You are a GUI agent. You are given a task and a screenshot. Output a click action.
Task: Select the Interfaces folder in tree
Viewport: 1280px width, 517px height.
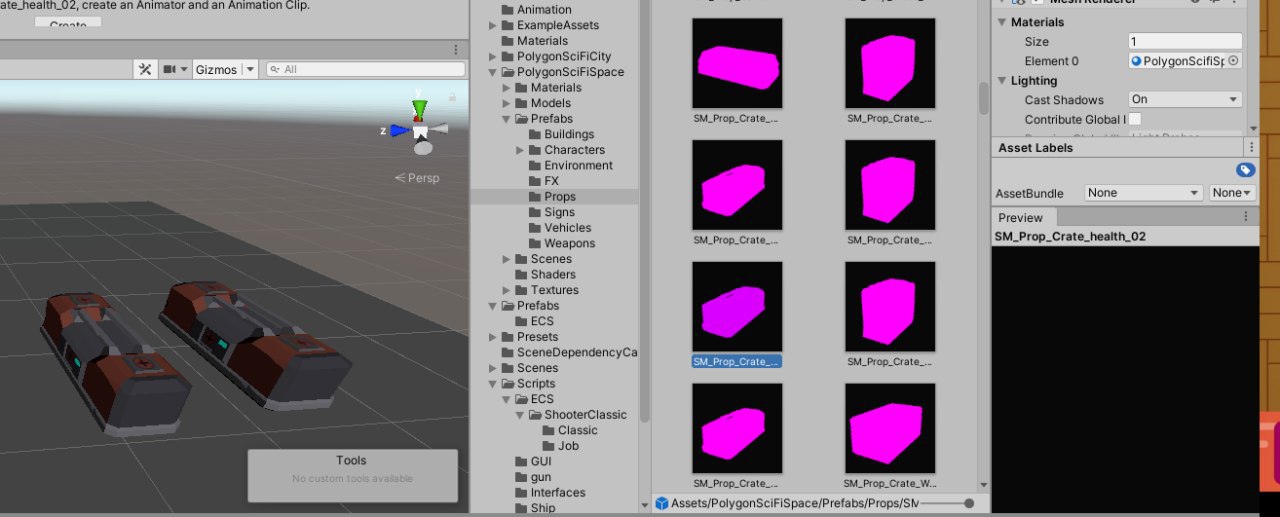pyautogui.click(x=558, y=492)
